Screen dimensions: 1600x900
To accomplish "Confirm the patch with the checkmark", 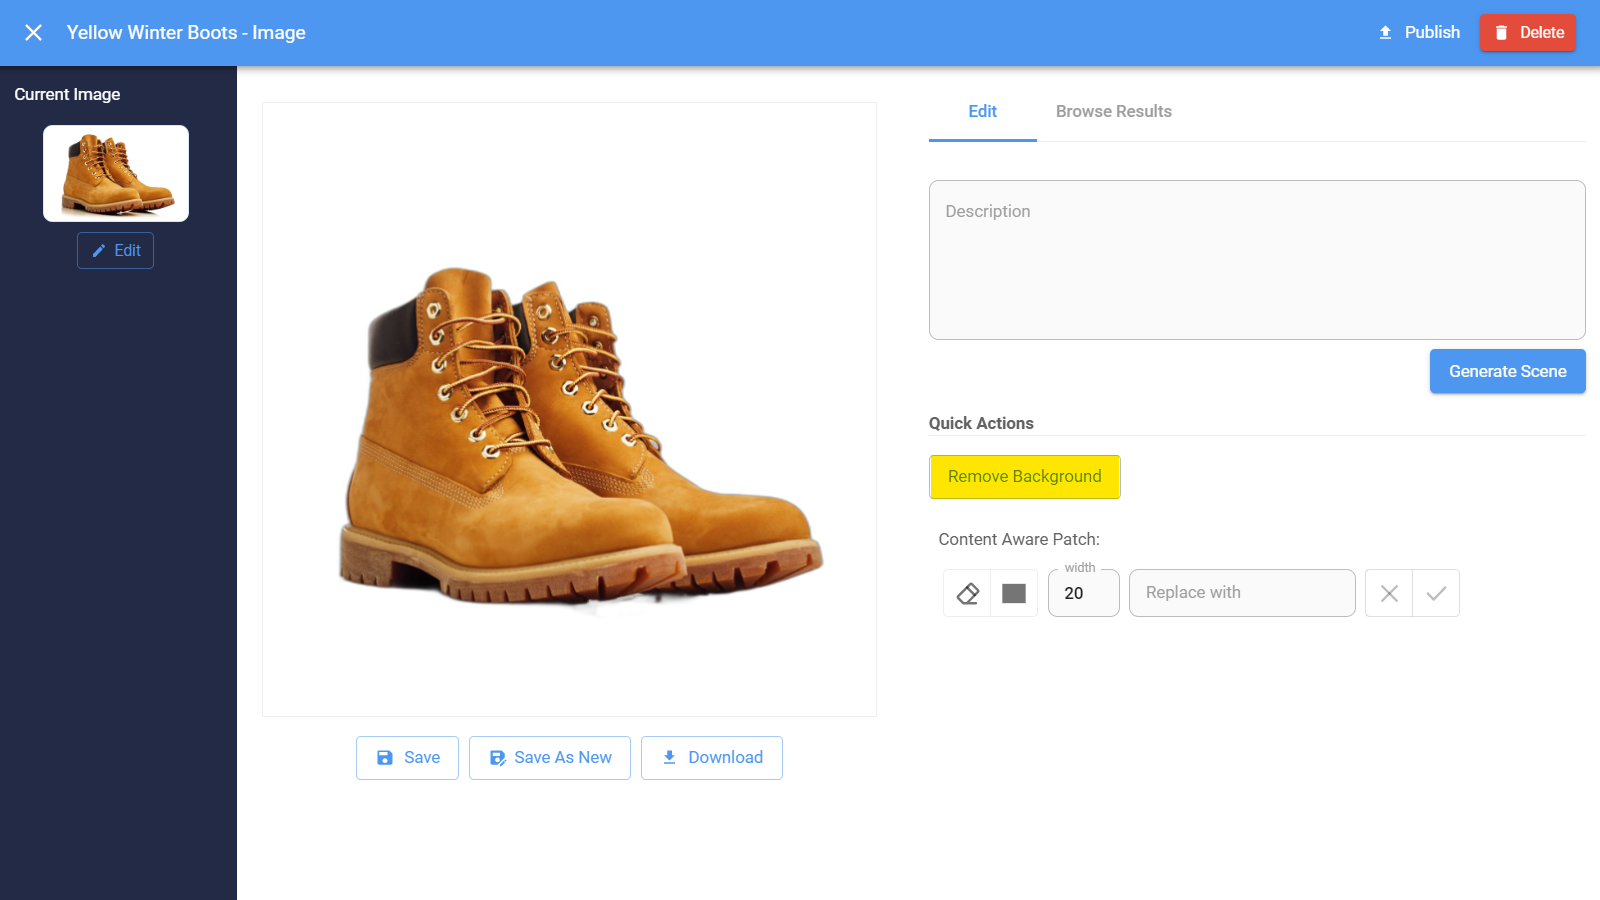I will click(1436, 592).
